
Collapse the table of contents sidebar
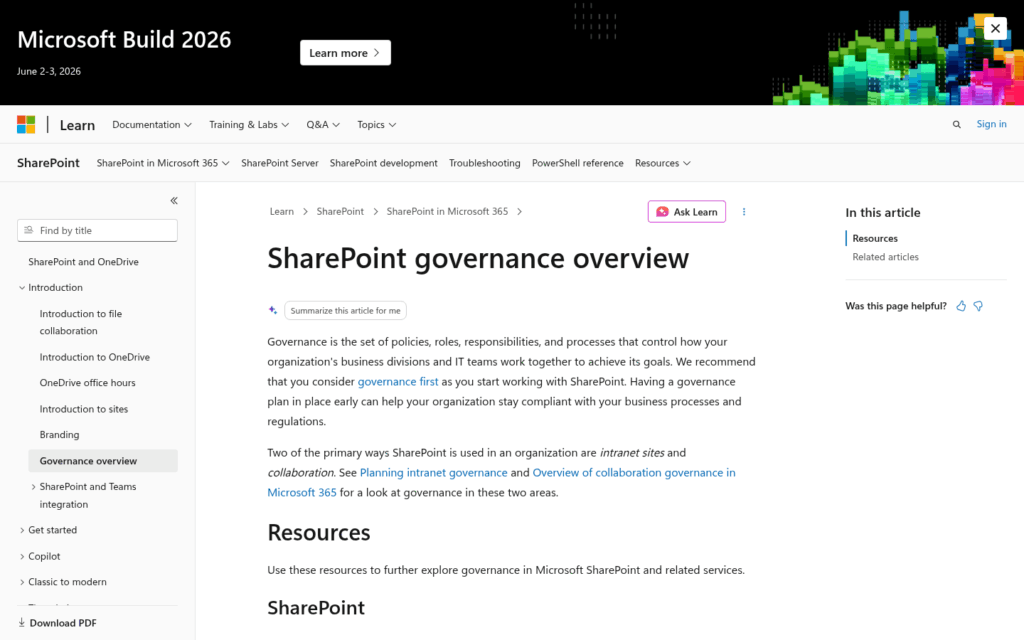tap(174, 200)
